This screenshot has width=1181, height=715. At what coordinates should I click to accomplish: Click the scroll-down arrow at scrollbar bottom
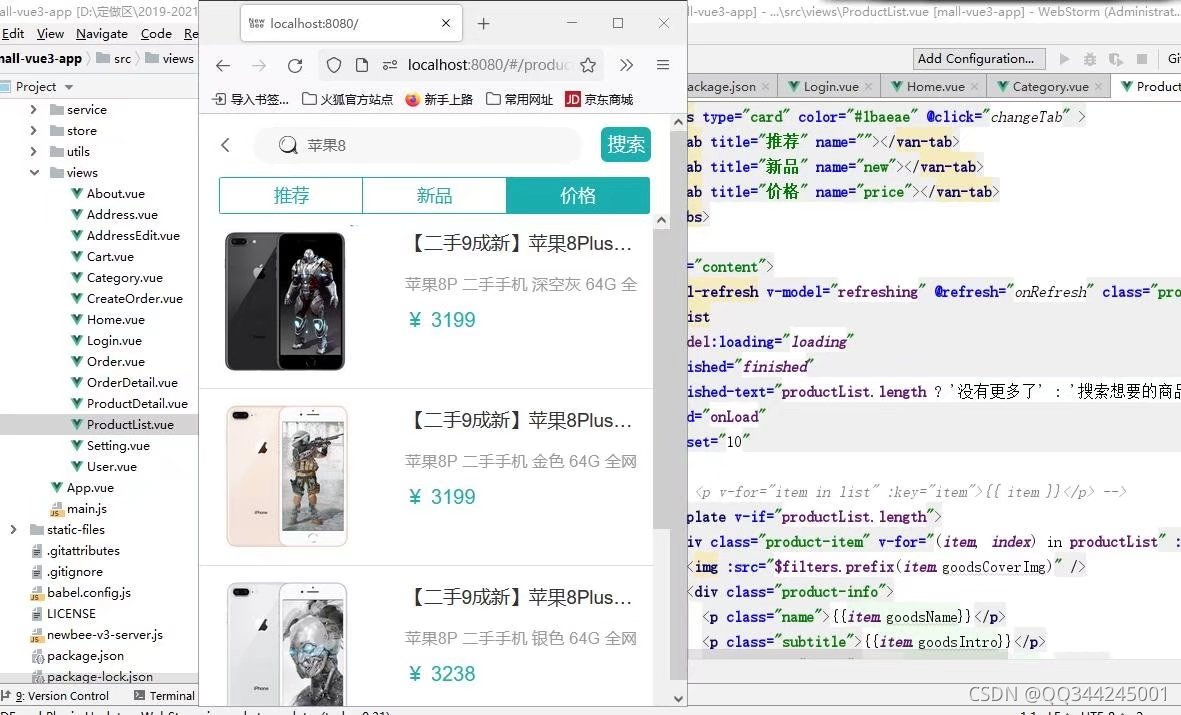[678, 699]
